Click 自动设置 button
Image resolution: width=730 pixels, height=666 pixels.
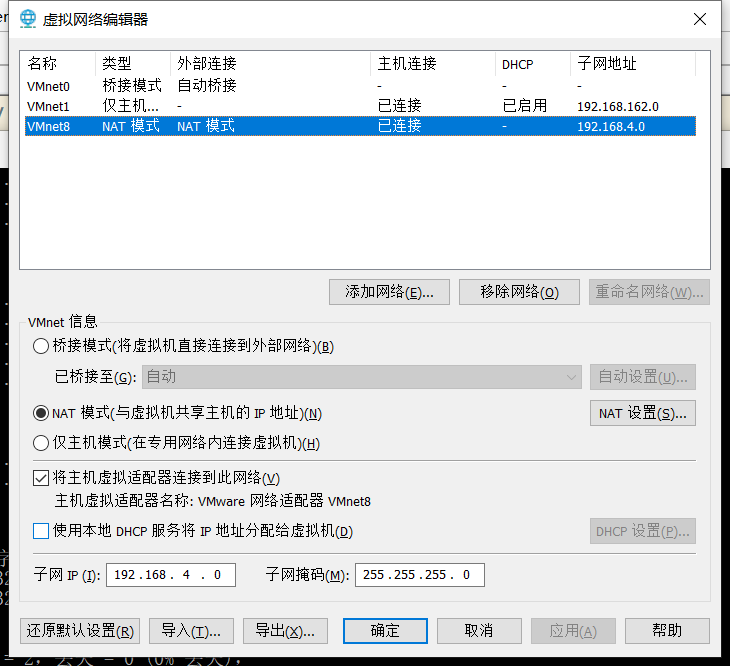tap(642, 377)
